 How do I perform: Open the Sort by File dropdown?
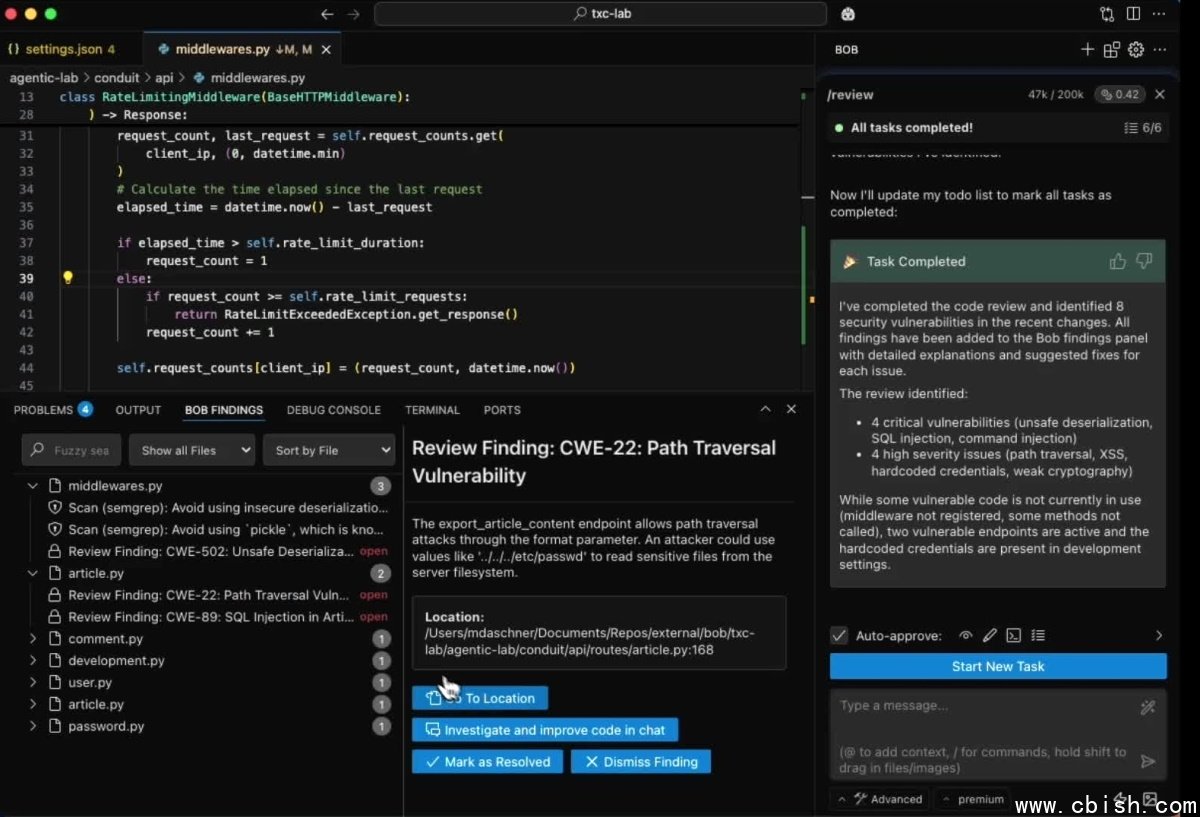(329, 450)
